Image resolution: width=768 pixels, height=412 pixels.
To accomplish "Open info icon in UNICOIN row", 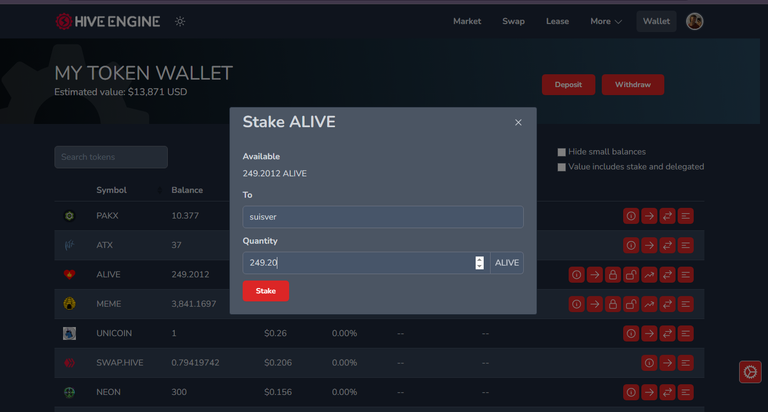I will point(631,334).
